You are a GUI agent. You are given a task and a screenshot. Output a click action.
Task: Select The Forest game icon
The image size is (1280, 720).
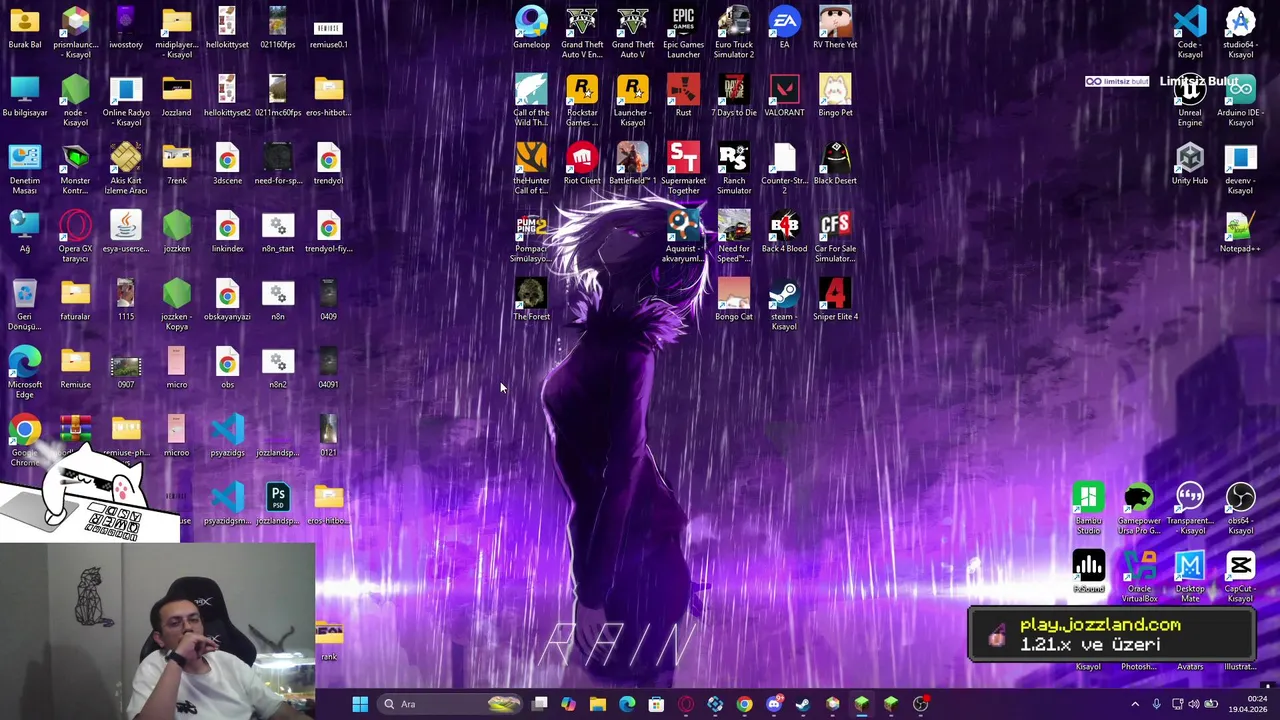[531, 300]
